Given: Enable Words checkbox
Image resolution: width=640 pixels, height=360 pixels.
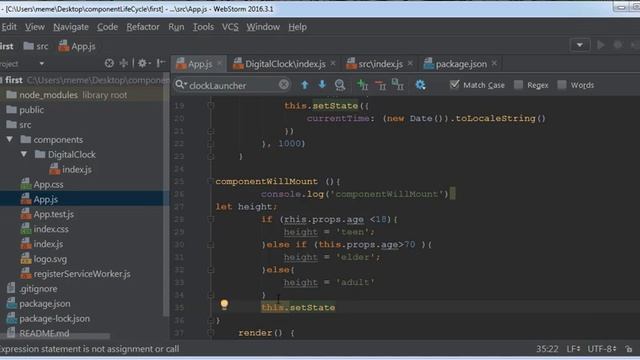Looking at the screenshot, I should point(562,84).
